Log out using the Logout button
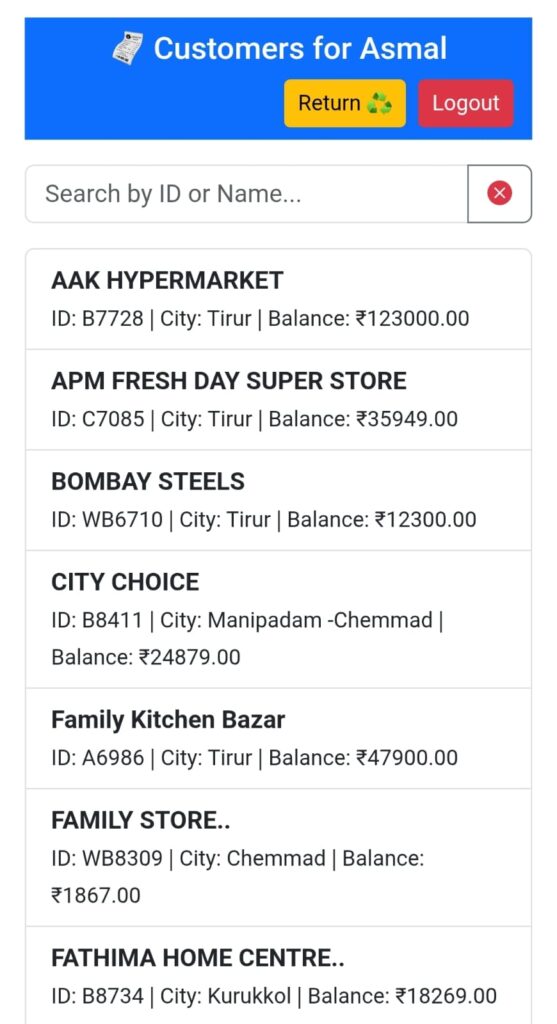557x1024 pixels. 466,103
